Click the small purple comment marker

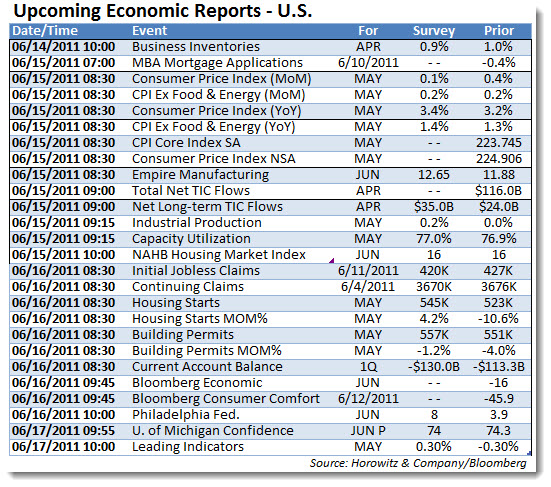pos(332,261)
